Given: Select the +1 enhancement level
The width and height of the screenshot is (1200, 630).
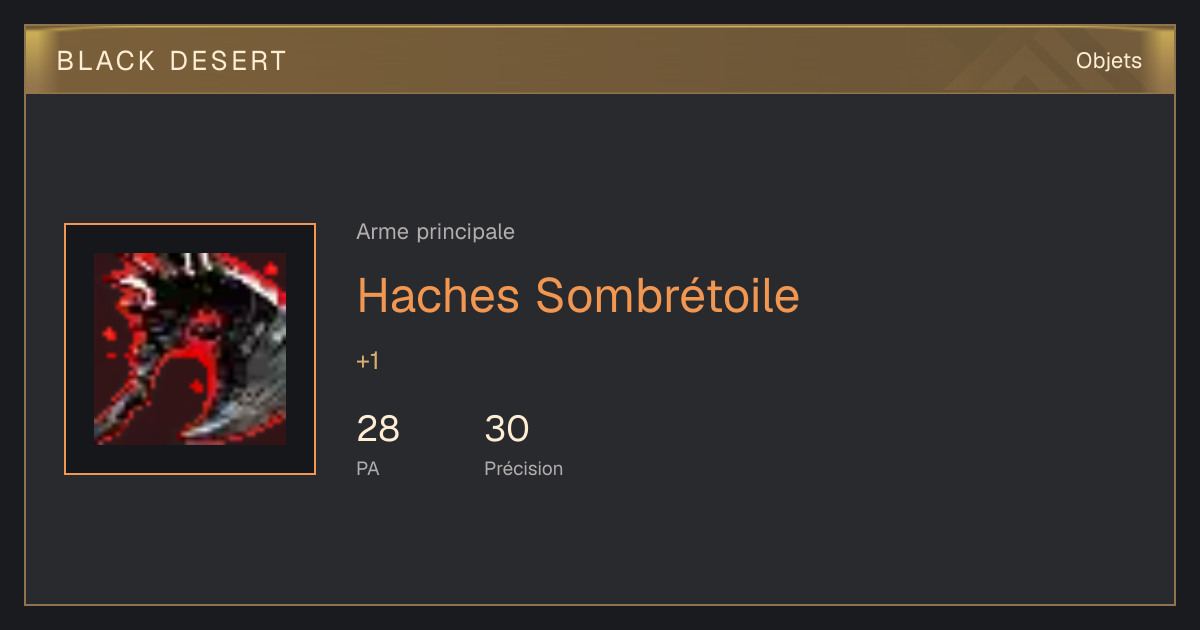Looking at the screenshot, I should [x=367, y=362].
